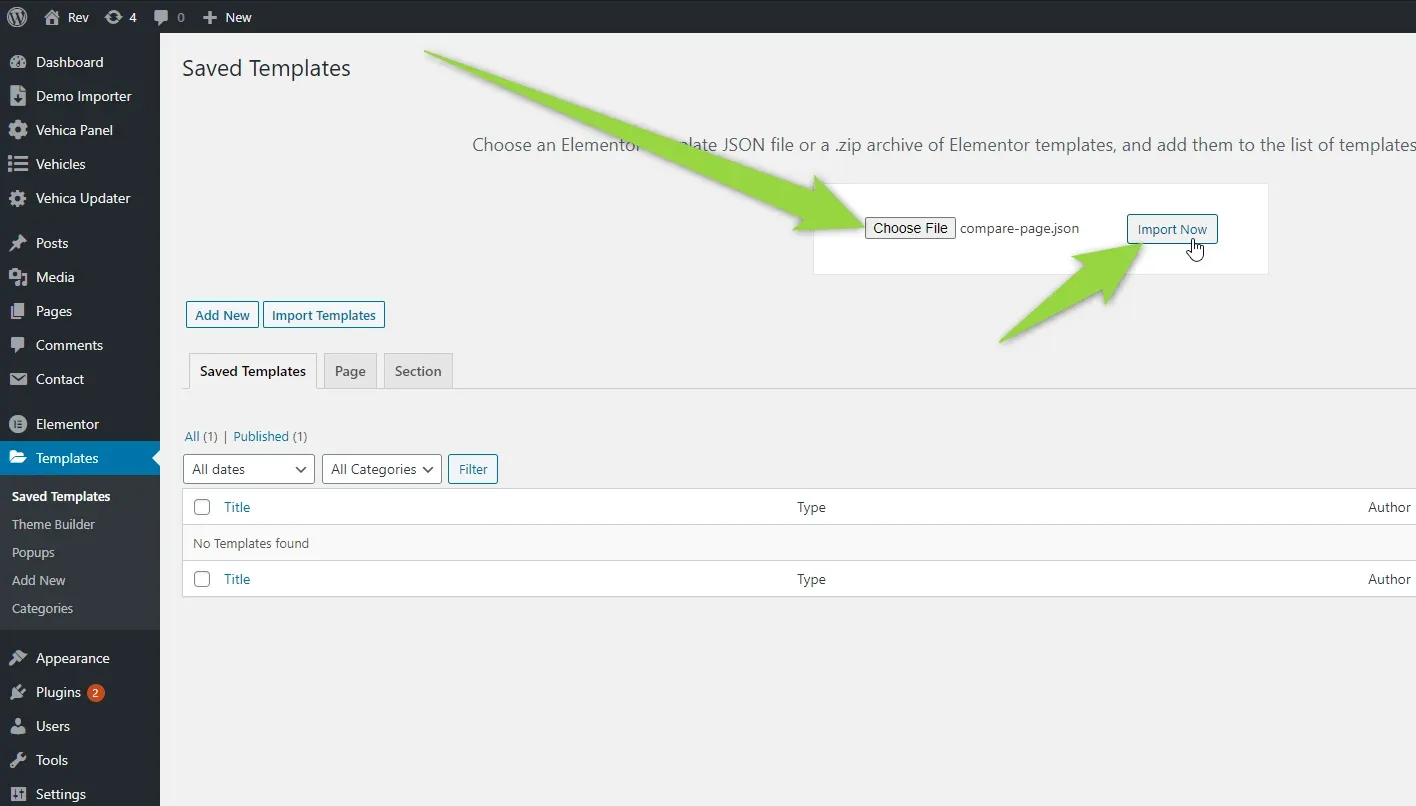Screen dimensions: 1416x806
Task: Switch to the Section tab
Action: [418, 371]
